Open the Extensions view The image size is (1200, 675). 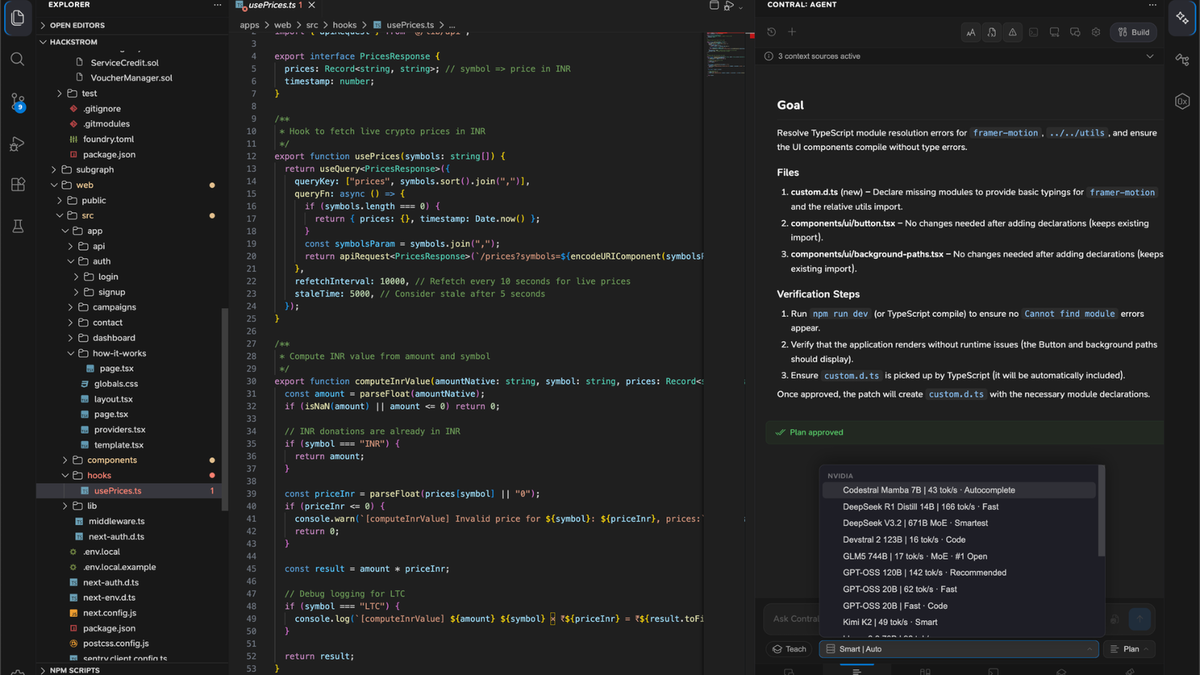[17, 185]
